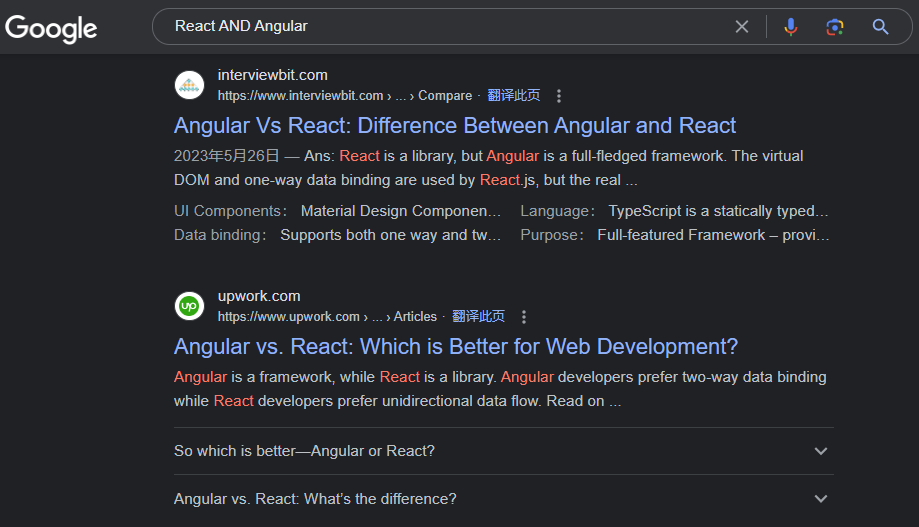This screenshot has width=919, height=527.
Task: Open the three-dot menu for interviewbit result
Action: [x=559, y=96]
